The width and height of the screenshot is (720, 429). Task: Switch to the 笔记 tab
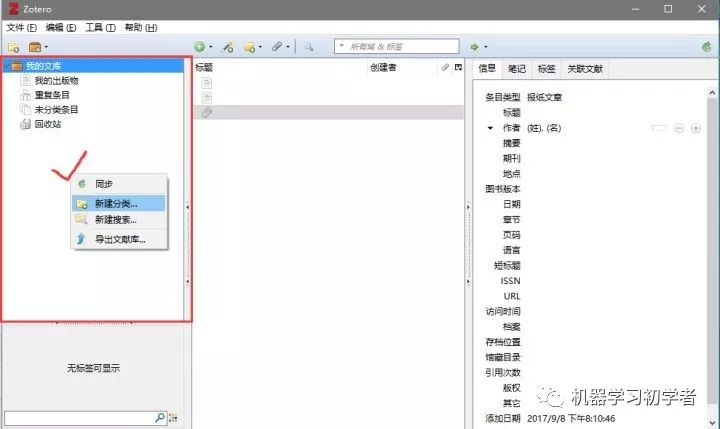tap(517, 69)
